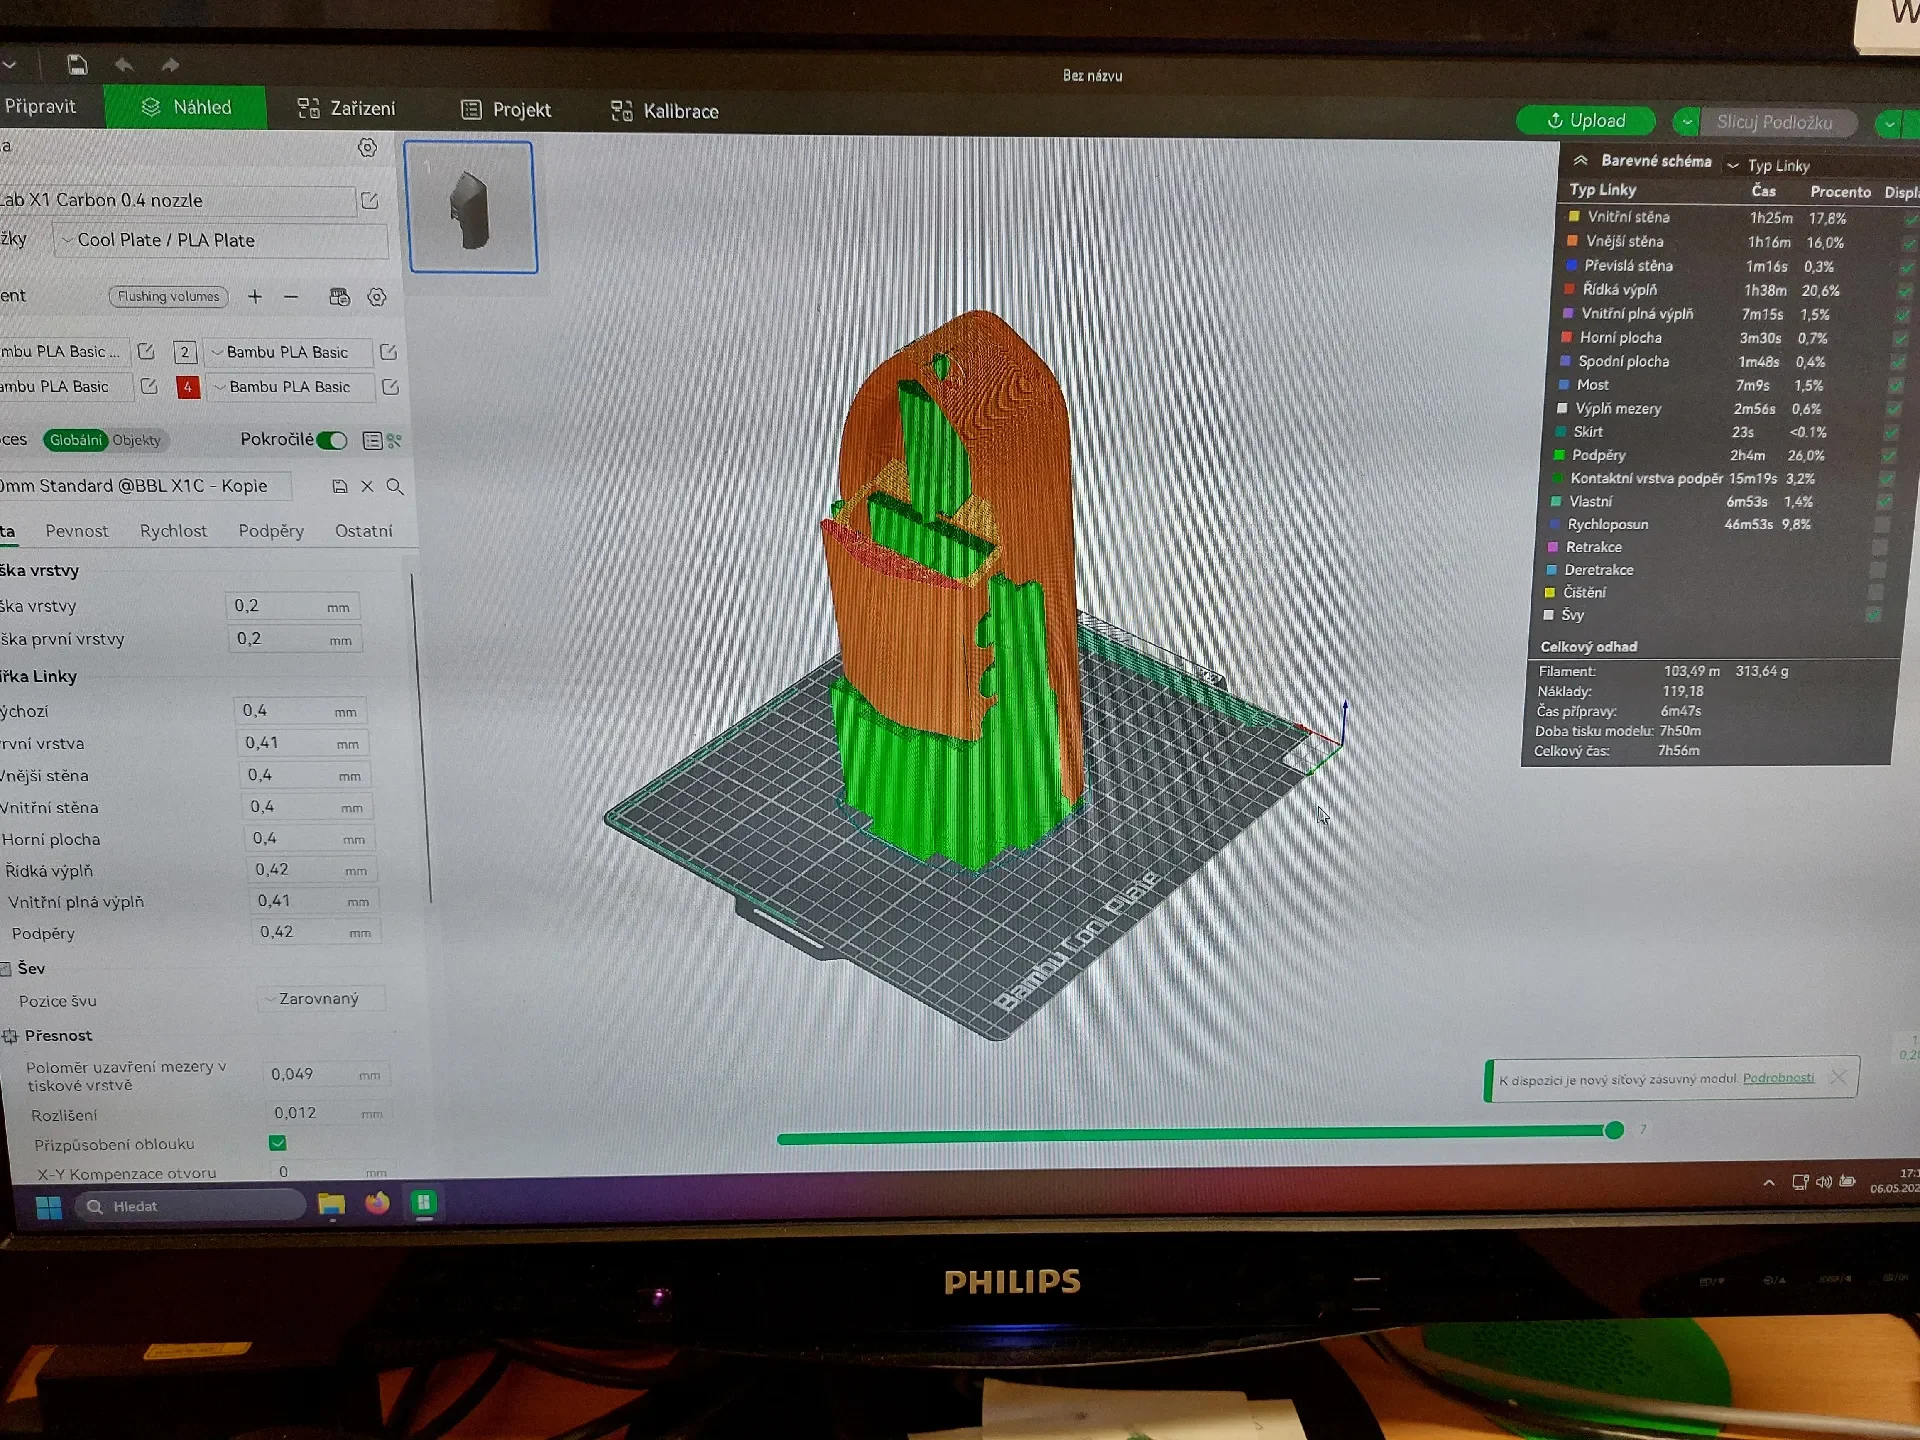The image size is (1920, 1440).
Task: Open the top-left menu dropdown arrow
Action: click(x=9, y=65)
